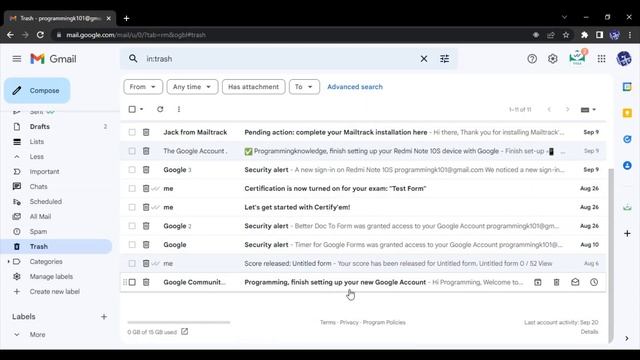This screenshot has height=360, width=640.
Task: Delete the Google Community email via hover trash icon
Action: (x=556, y=282)
